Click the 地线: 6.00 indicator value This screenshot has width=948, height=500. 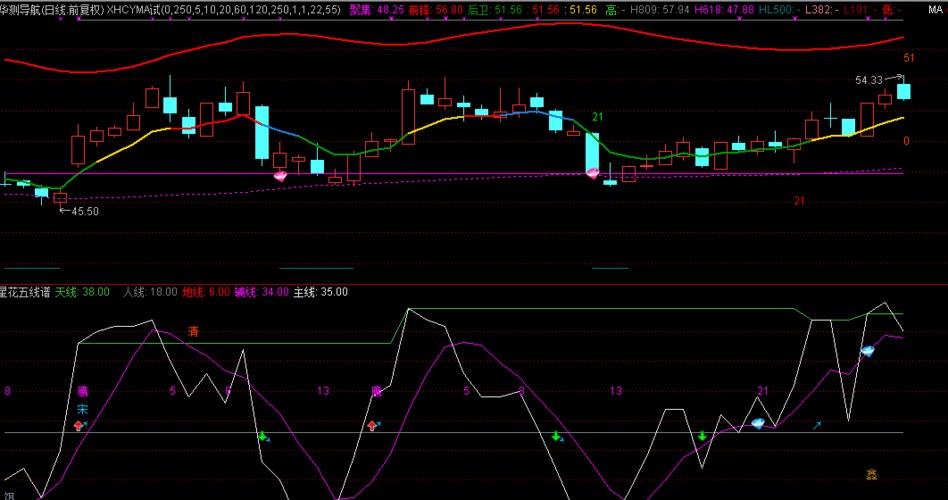point(206,292)
